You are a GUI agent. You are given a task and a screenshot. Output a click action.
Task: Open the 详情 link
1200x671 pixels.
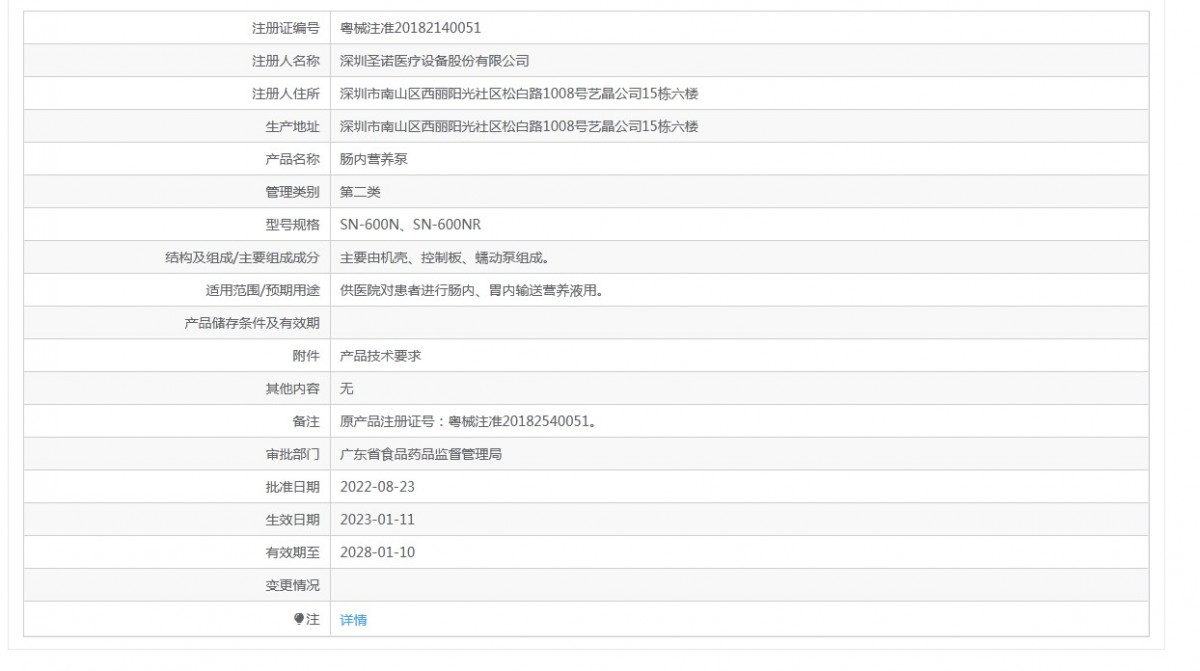353,620
